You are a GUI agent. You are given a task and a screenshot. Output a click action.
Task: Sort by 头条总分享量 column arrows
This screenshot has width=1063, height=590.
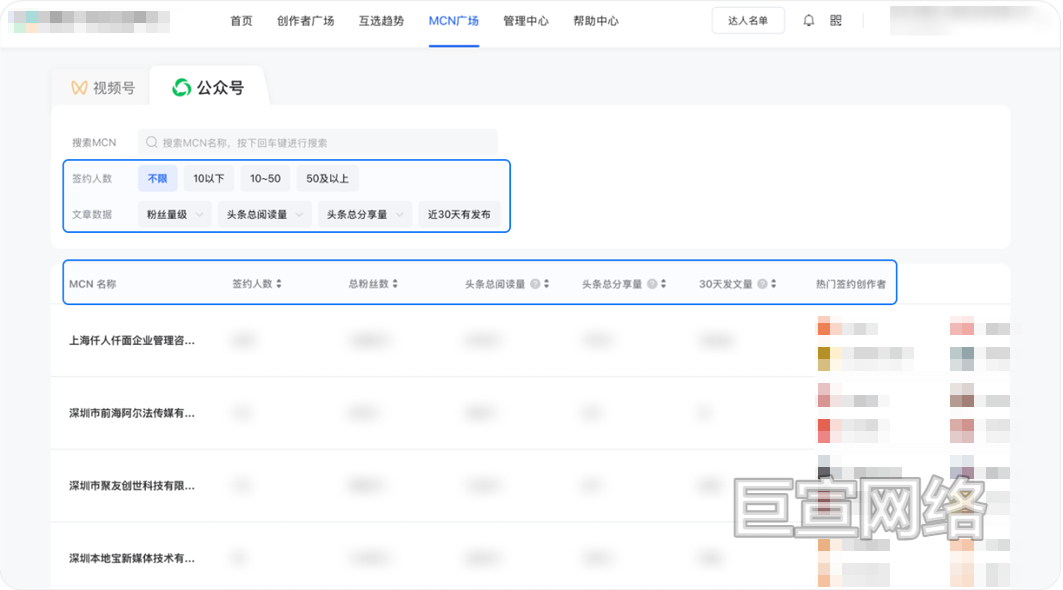coord(664,284)
